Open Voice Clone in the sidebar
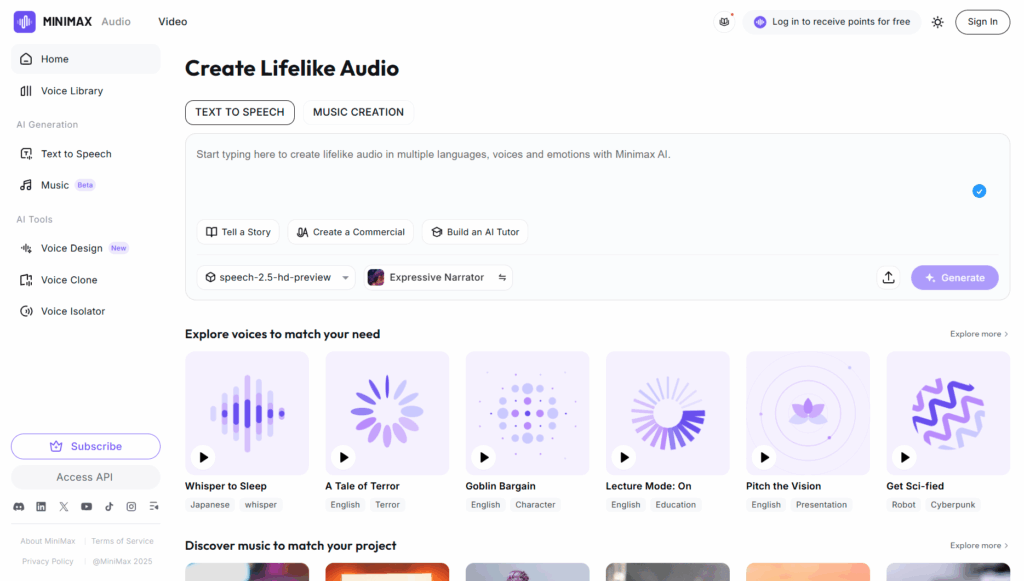Image resolution: width=1024 pixels, height=581 pixels. click(x=69, y=280)
